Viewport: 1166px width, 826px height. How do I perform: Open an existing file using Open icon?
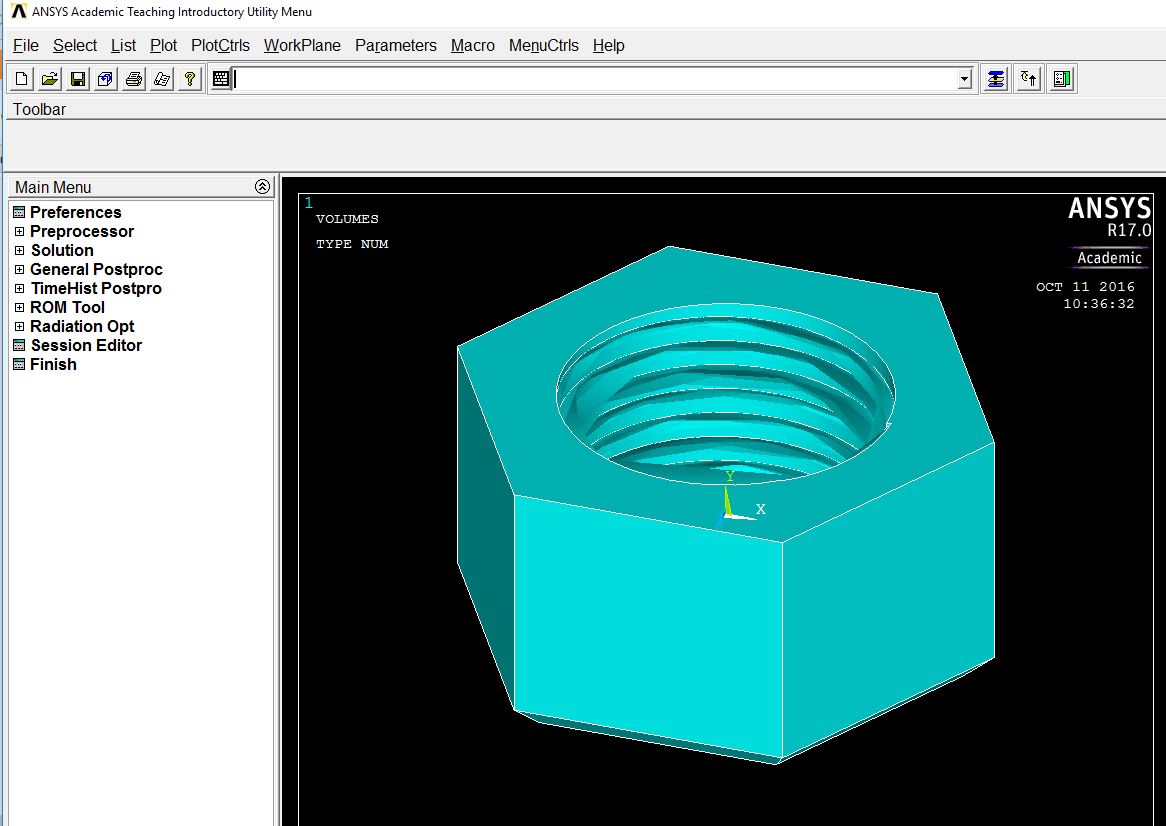[49, 78]
